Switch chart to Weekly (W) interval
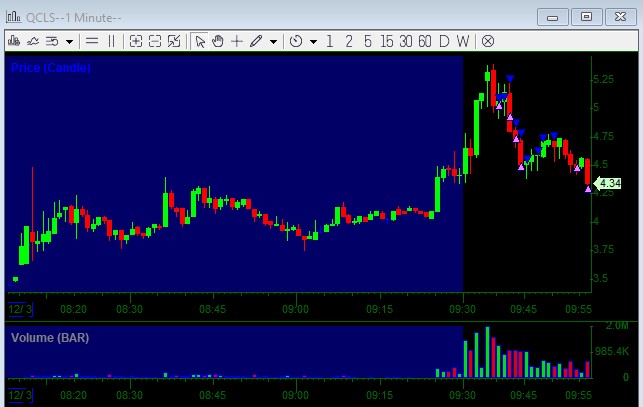The height and width of the screenshot is (407, 643). pyautogui.click(x=463, y=41)
